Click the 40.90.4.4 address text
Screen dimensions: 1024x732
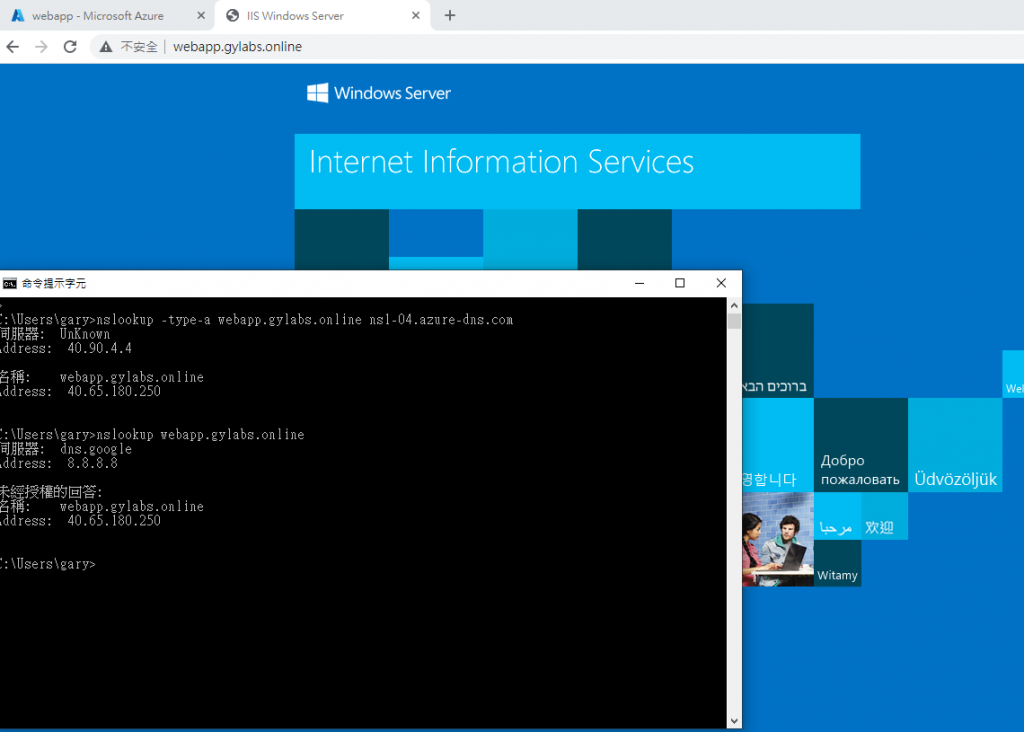(x=99, y=349)
